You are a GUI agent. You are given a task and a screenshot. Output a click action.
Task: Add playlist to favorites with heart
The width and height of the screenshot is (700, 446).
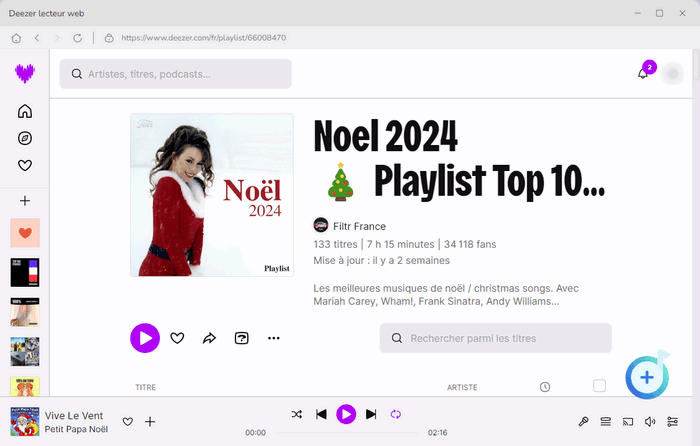(x=177, y=338)
